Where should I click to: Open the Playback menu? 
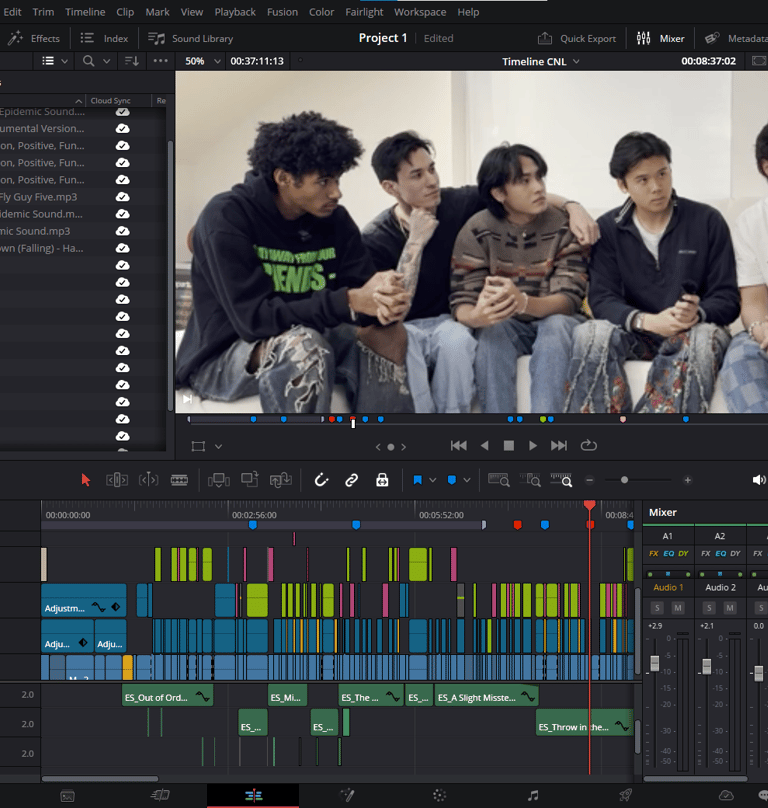pyautogui.click(x=235, y=12)
